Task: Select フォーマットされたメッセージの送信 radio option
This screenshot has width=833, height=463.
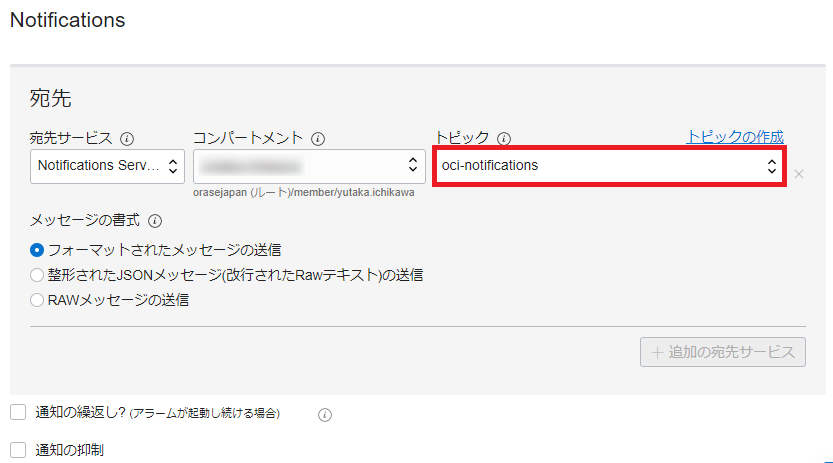Action: (37, 249)
